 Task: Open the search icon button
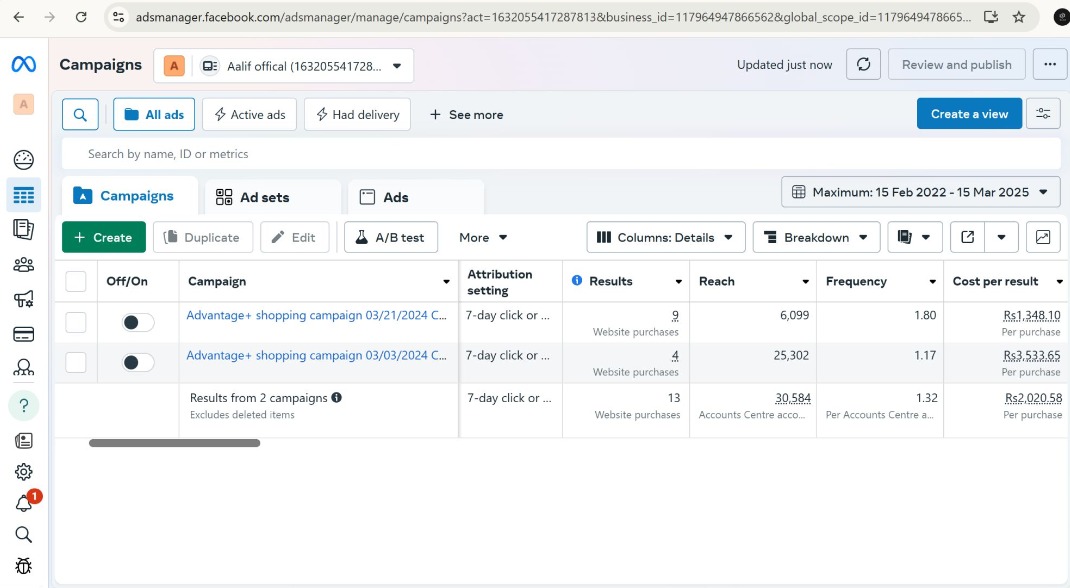(x=81, y=115)
